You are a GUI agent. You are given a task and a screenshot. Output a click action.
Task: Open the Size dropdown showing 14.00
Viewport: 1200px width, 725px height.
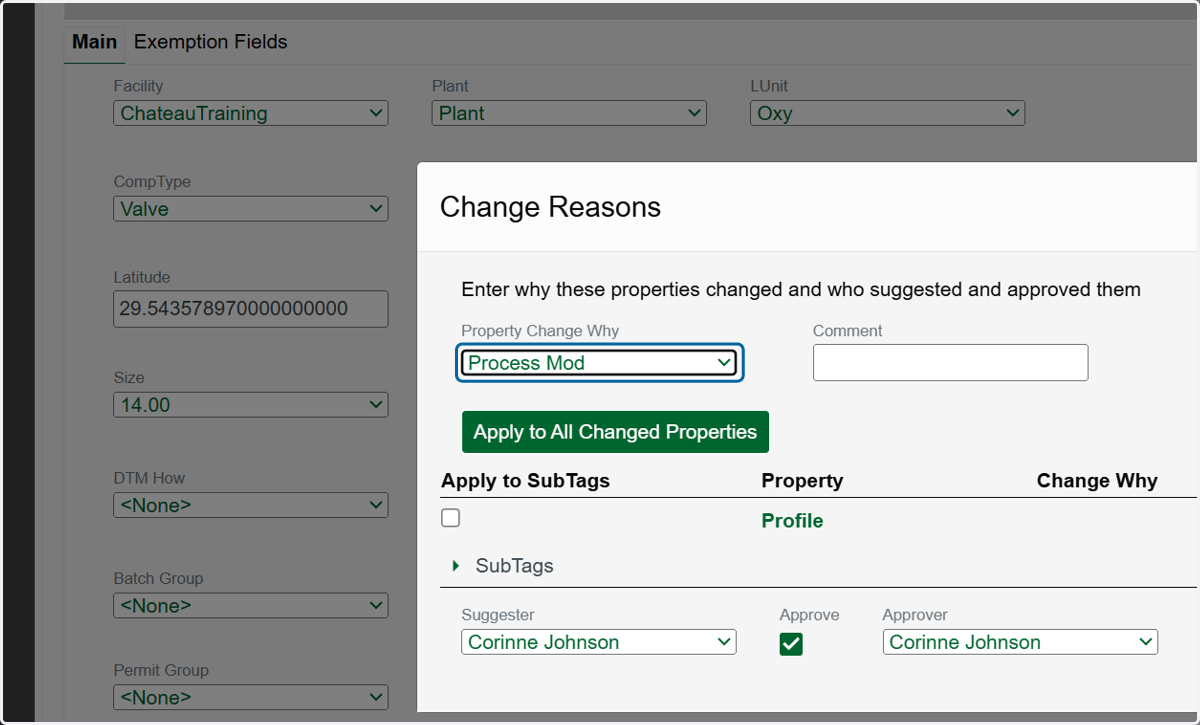[x=251, y=405]
